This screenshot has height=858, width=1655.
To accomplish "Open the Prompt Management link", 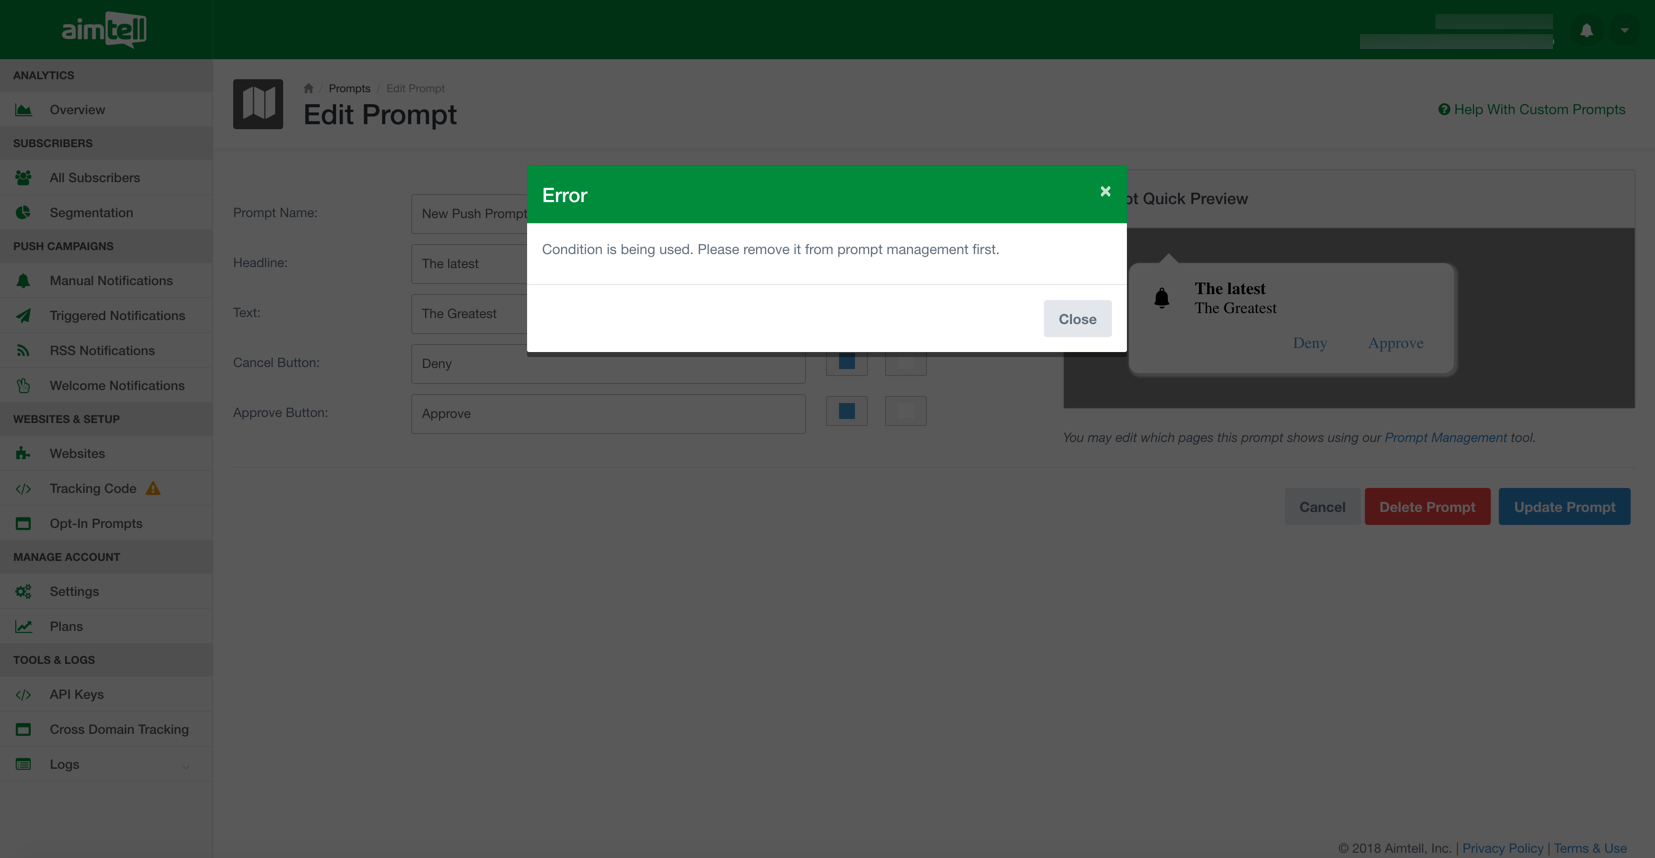I will (1445, 438).
